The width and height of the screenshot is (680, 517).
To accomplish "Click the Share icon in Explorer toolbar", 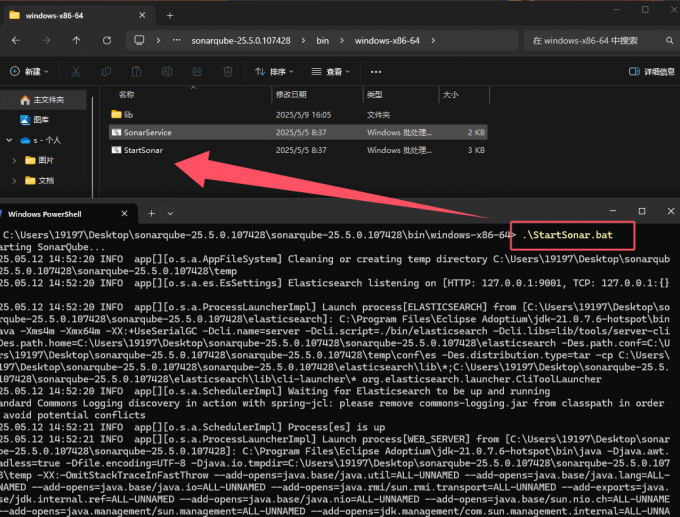I will 197,72.
